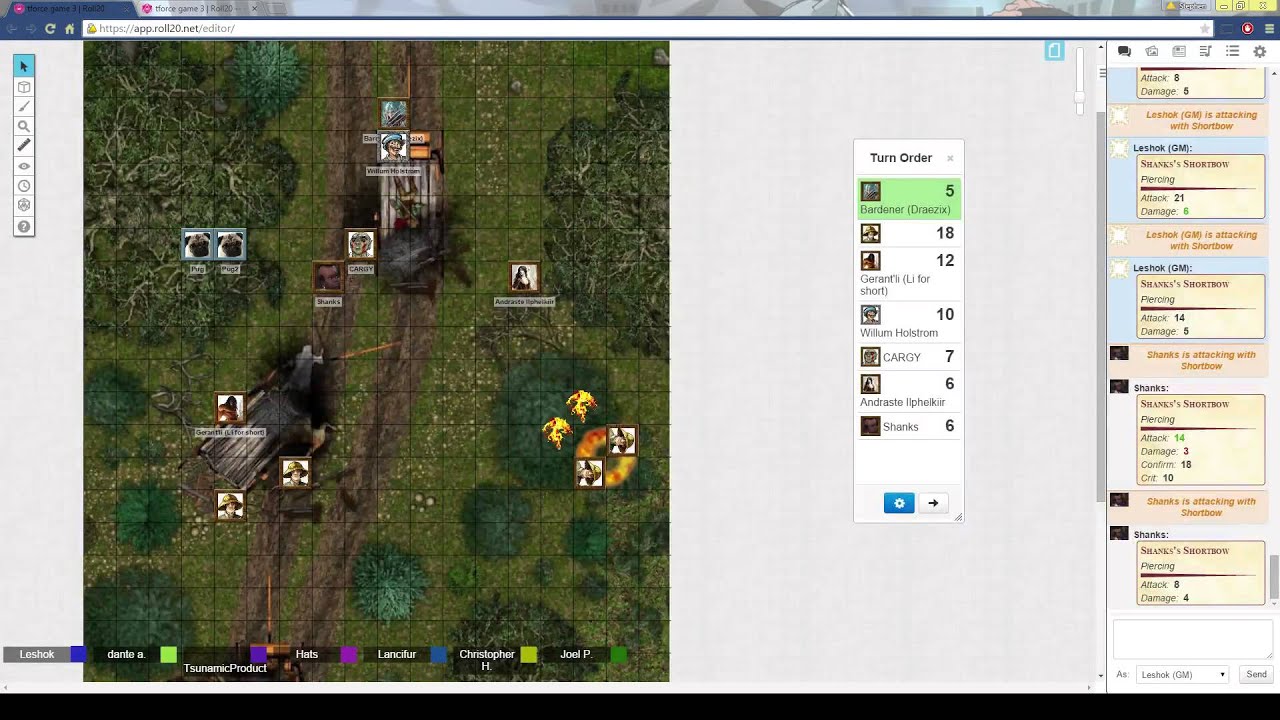This screenshot has width=1280, height=720.
Task: Click Leshok's blue player color swatch
Action: click(x=78, y=654)
